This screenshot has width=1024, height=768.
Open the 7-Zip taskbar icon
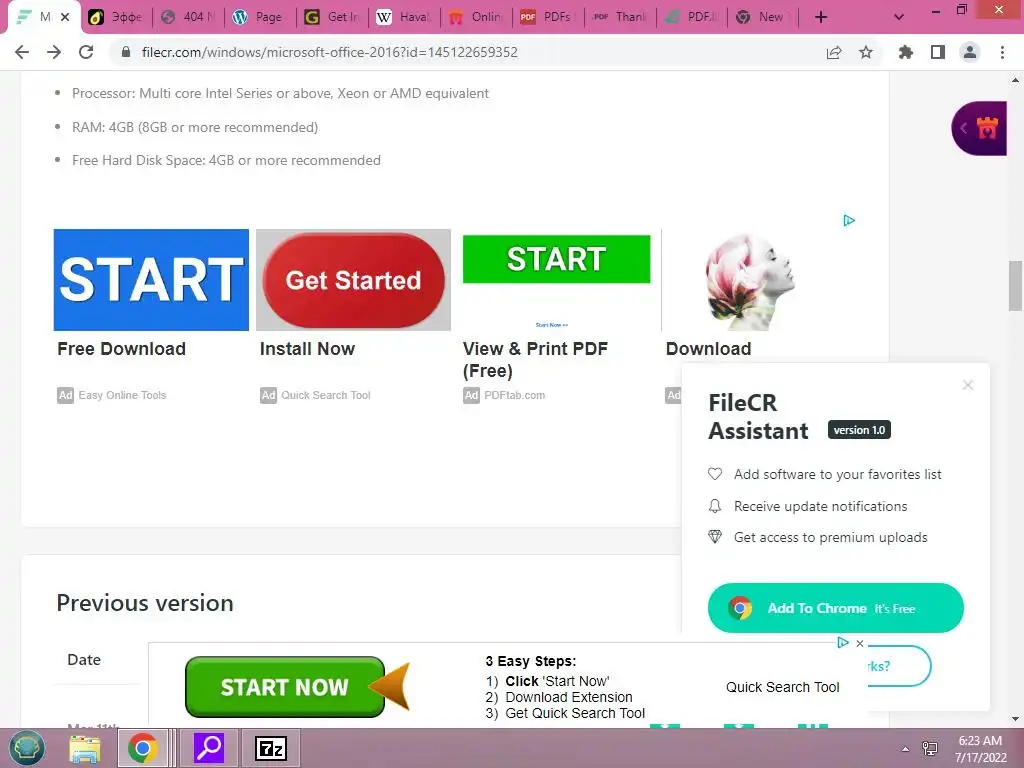[271, 748]
